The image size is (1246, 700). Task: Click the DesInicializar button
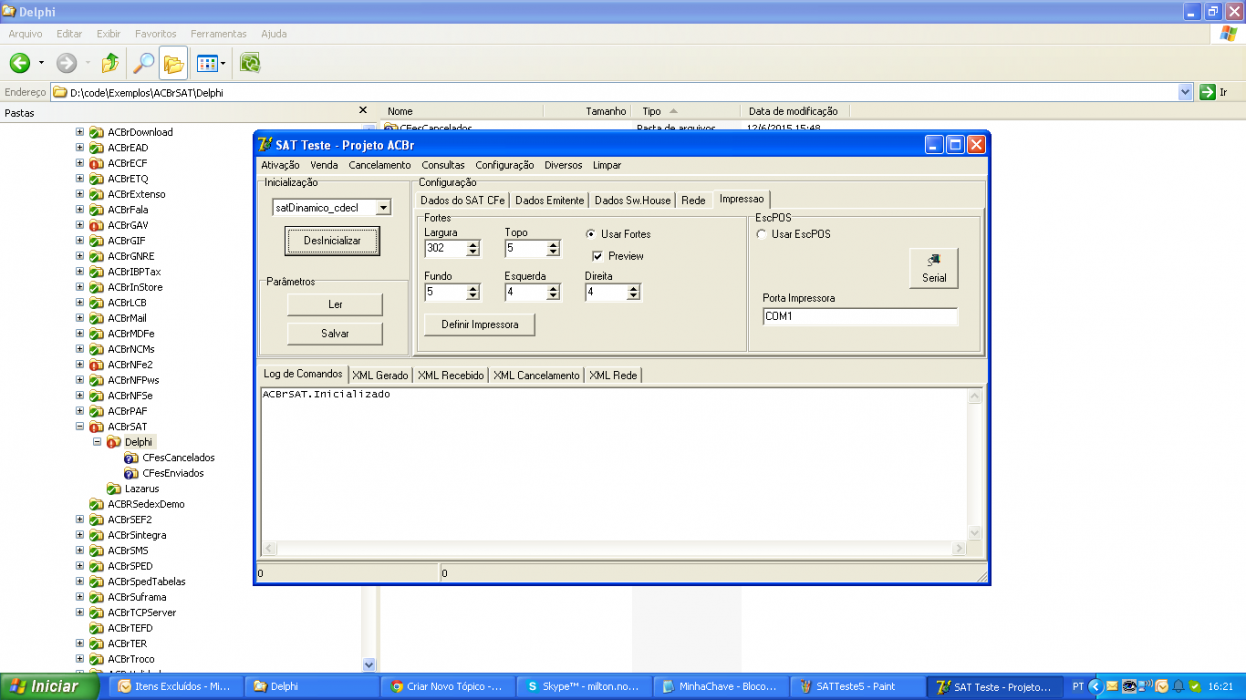coord(333,241)
